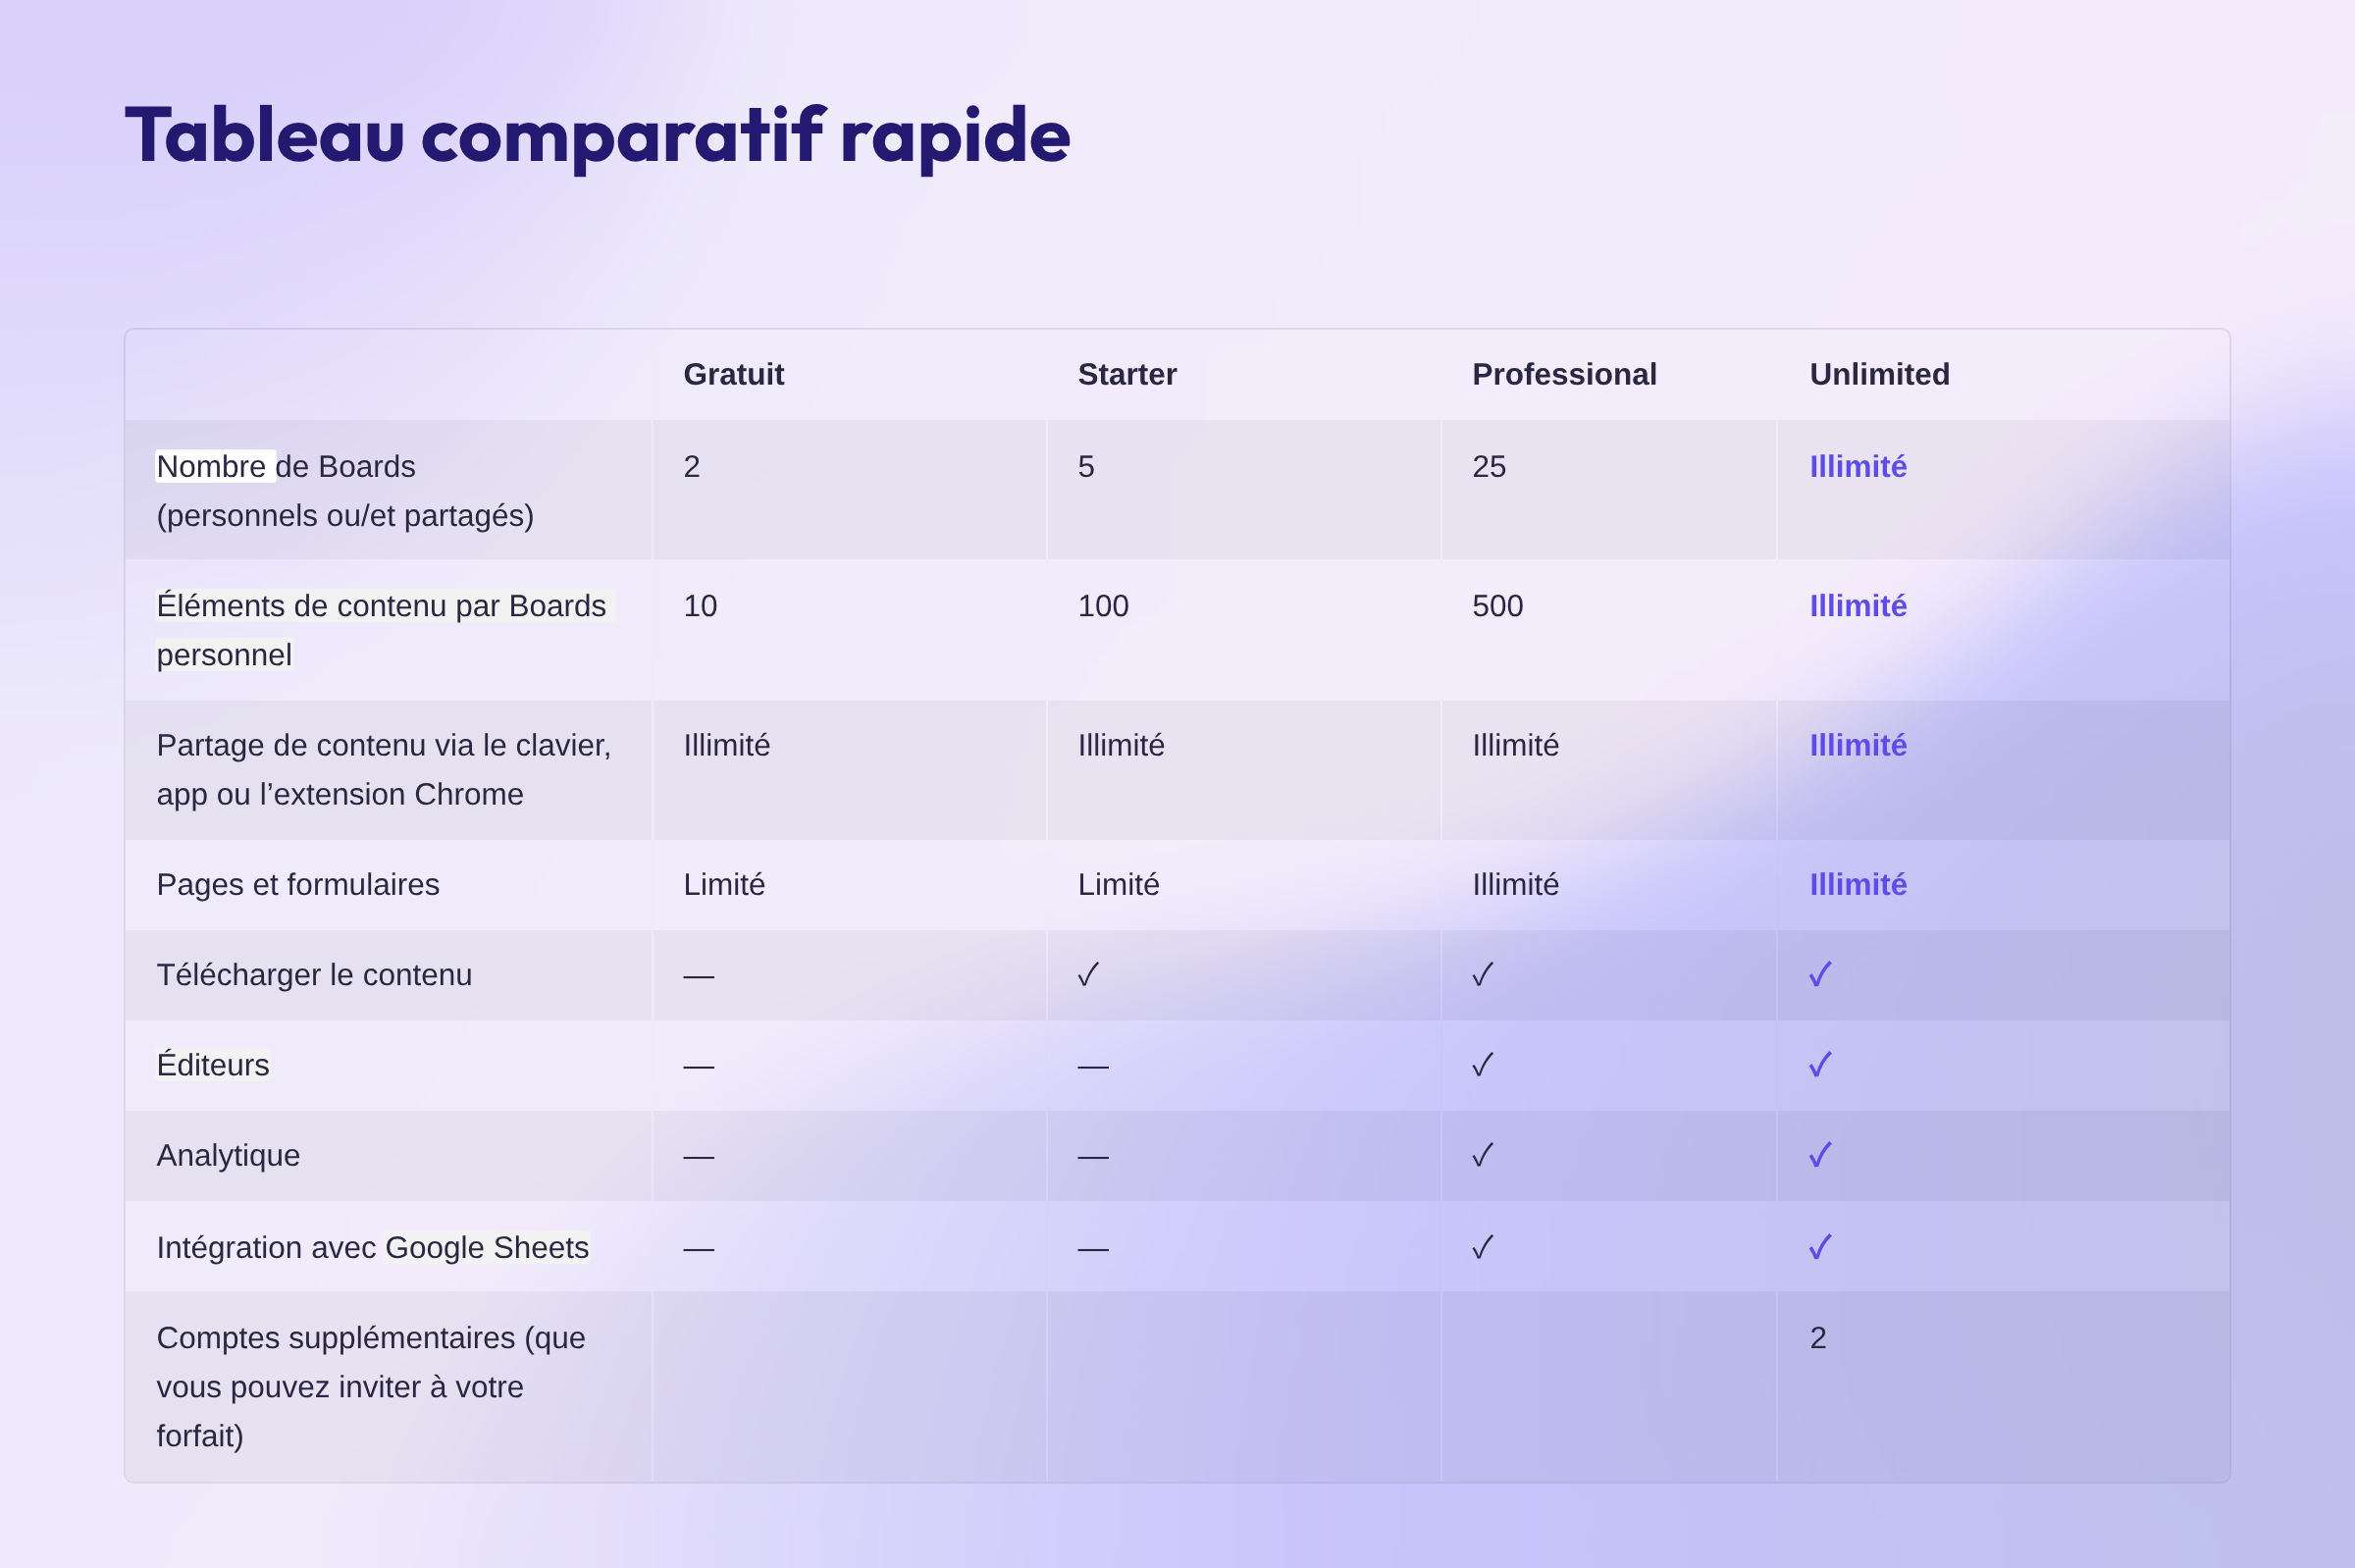Select the Starter column header
This screenshot has height=1568, width=2355.
pos(1127,374)
